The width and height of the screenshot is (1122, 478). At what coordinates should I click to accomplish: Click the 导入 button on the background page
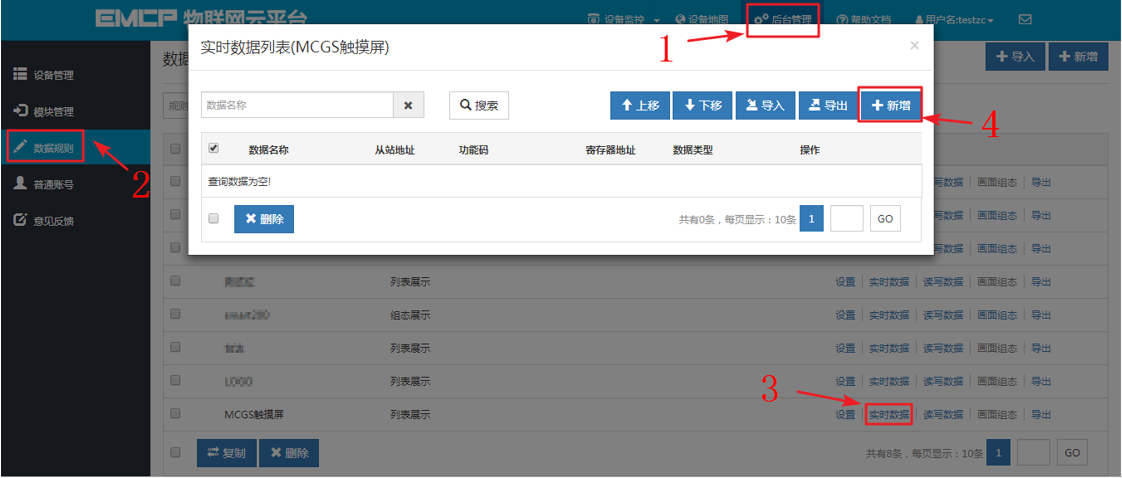pyautogui.click(x=1015, y=57)
